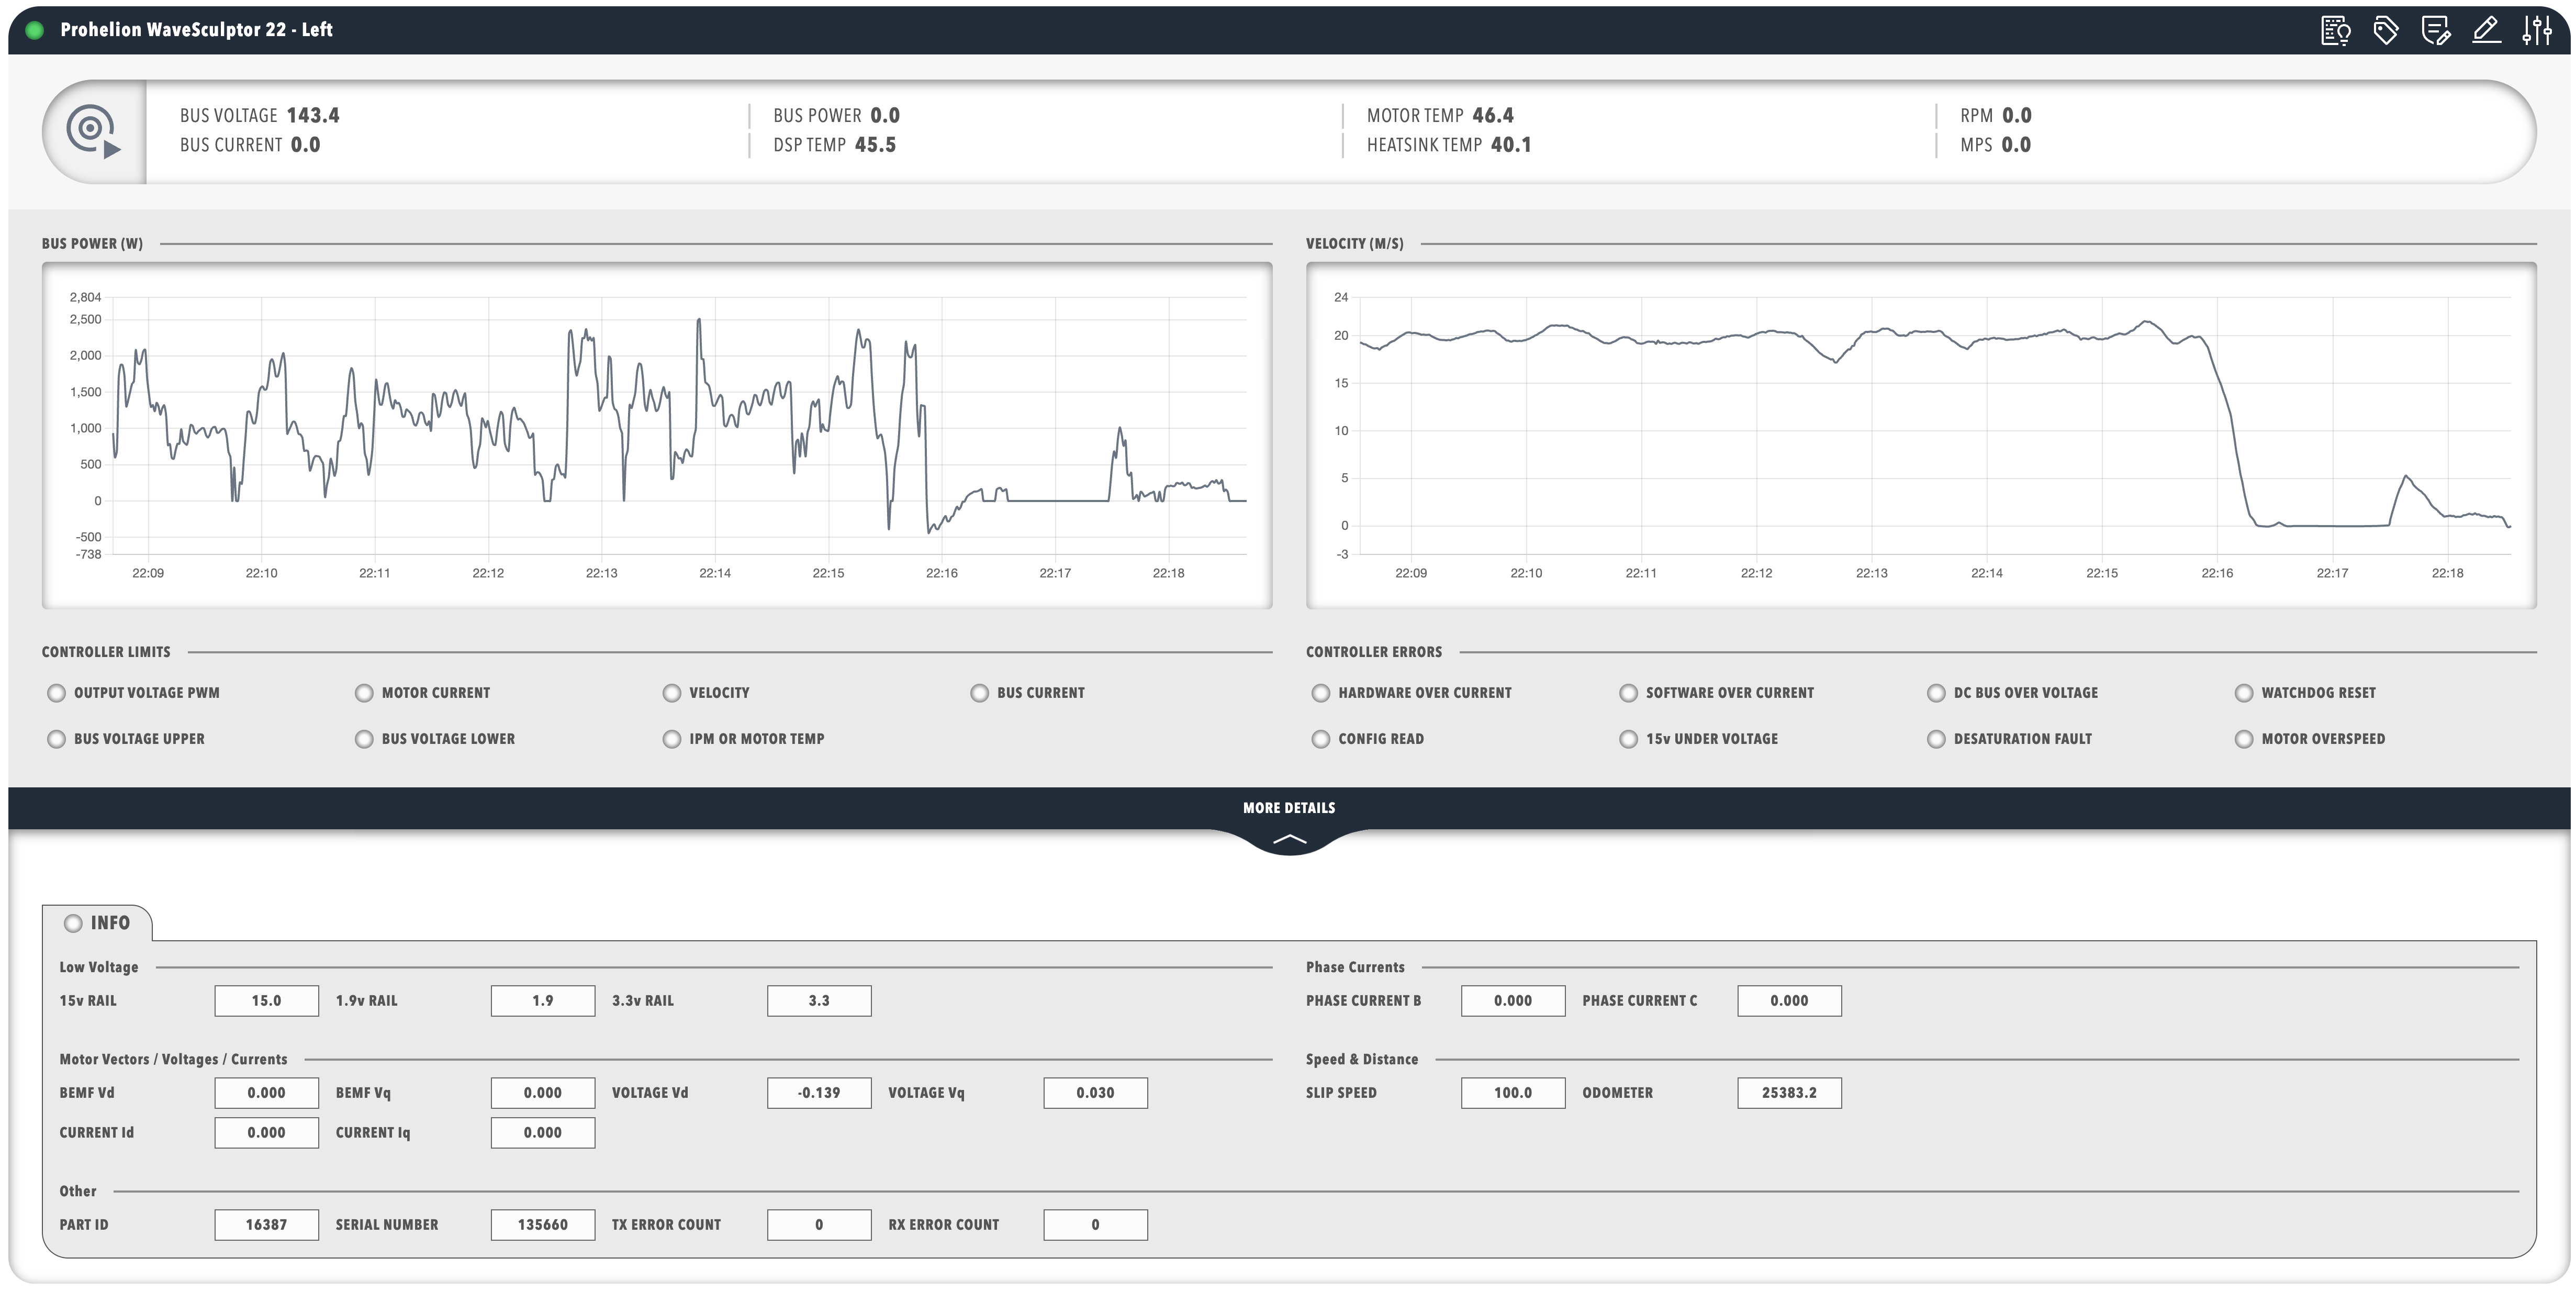Image resolution: width=2576 pixels, height=1291 pixels.
Task: Click the SLIP SPEED value 100.0
Action: (x=1513, y=1093)
